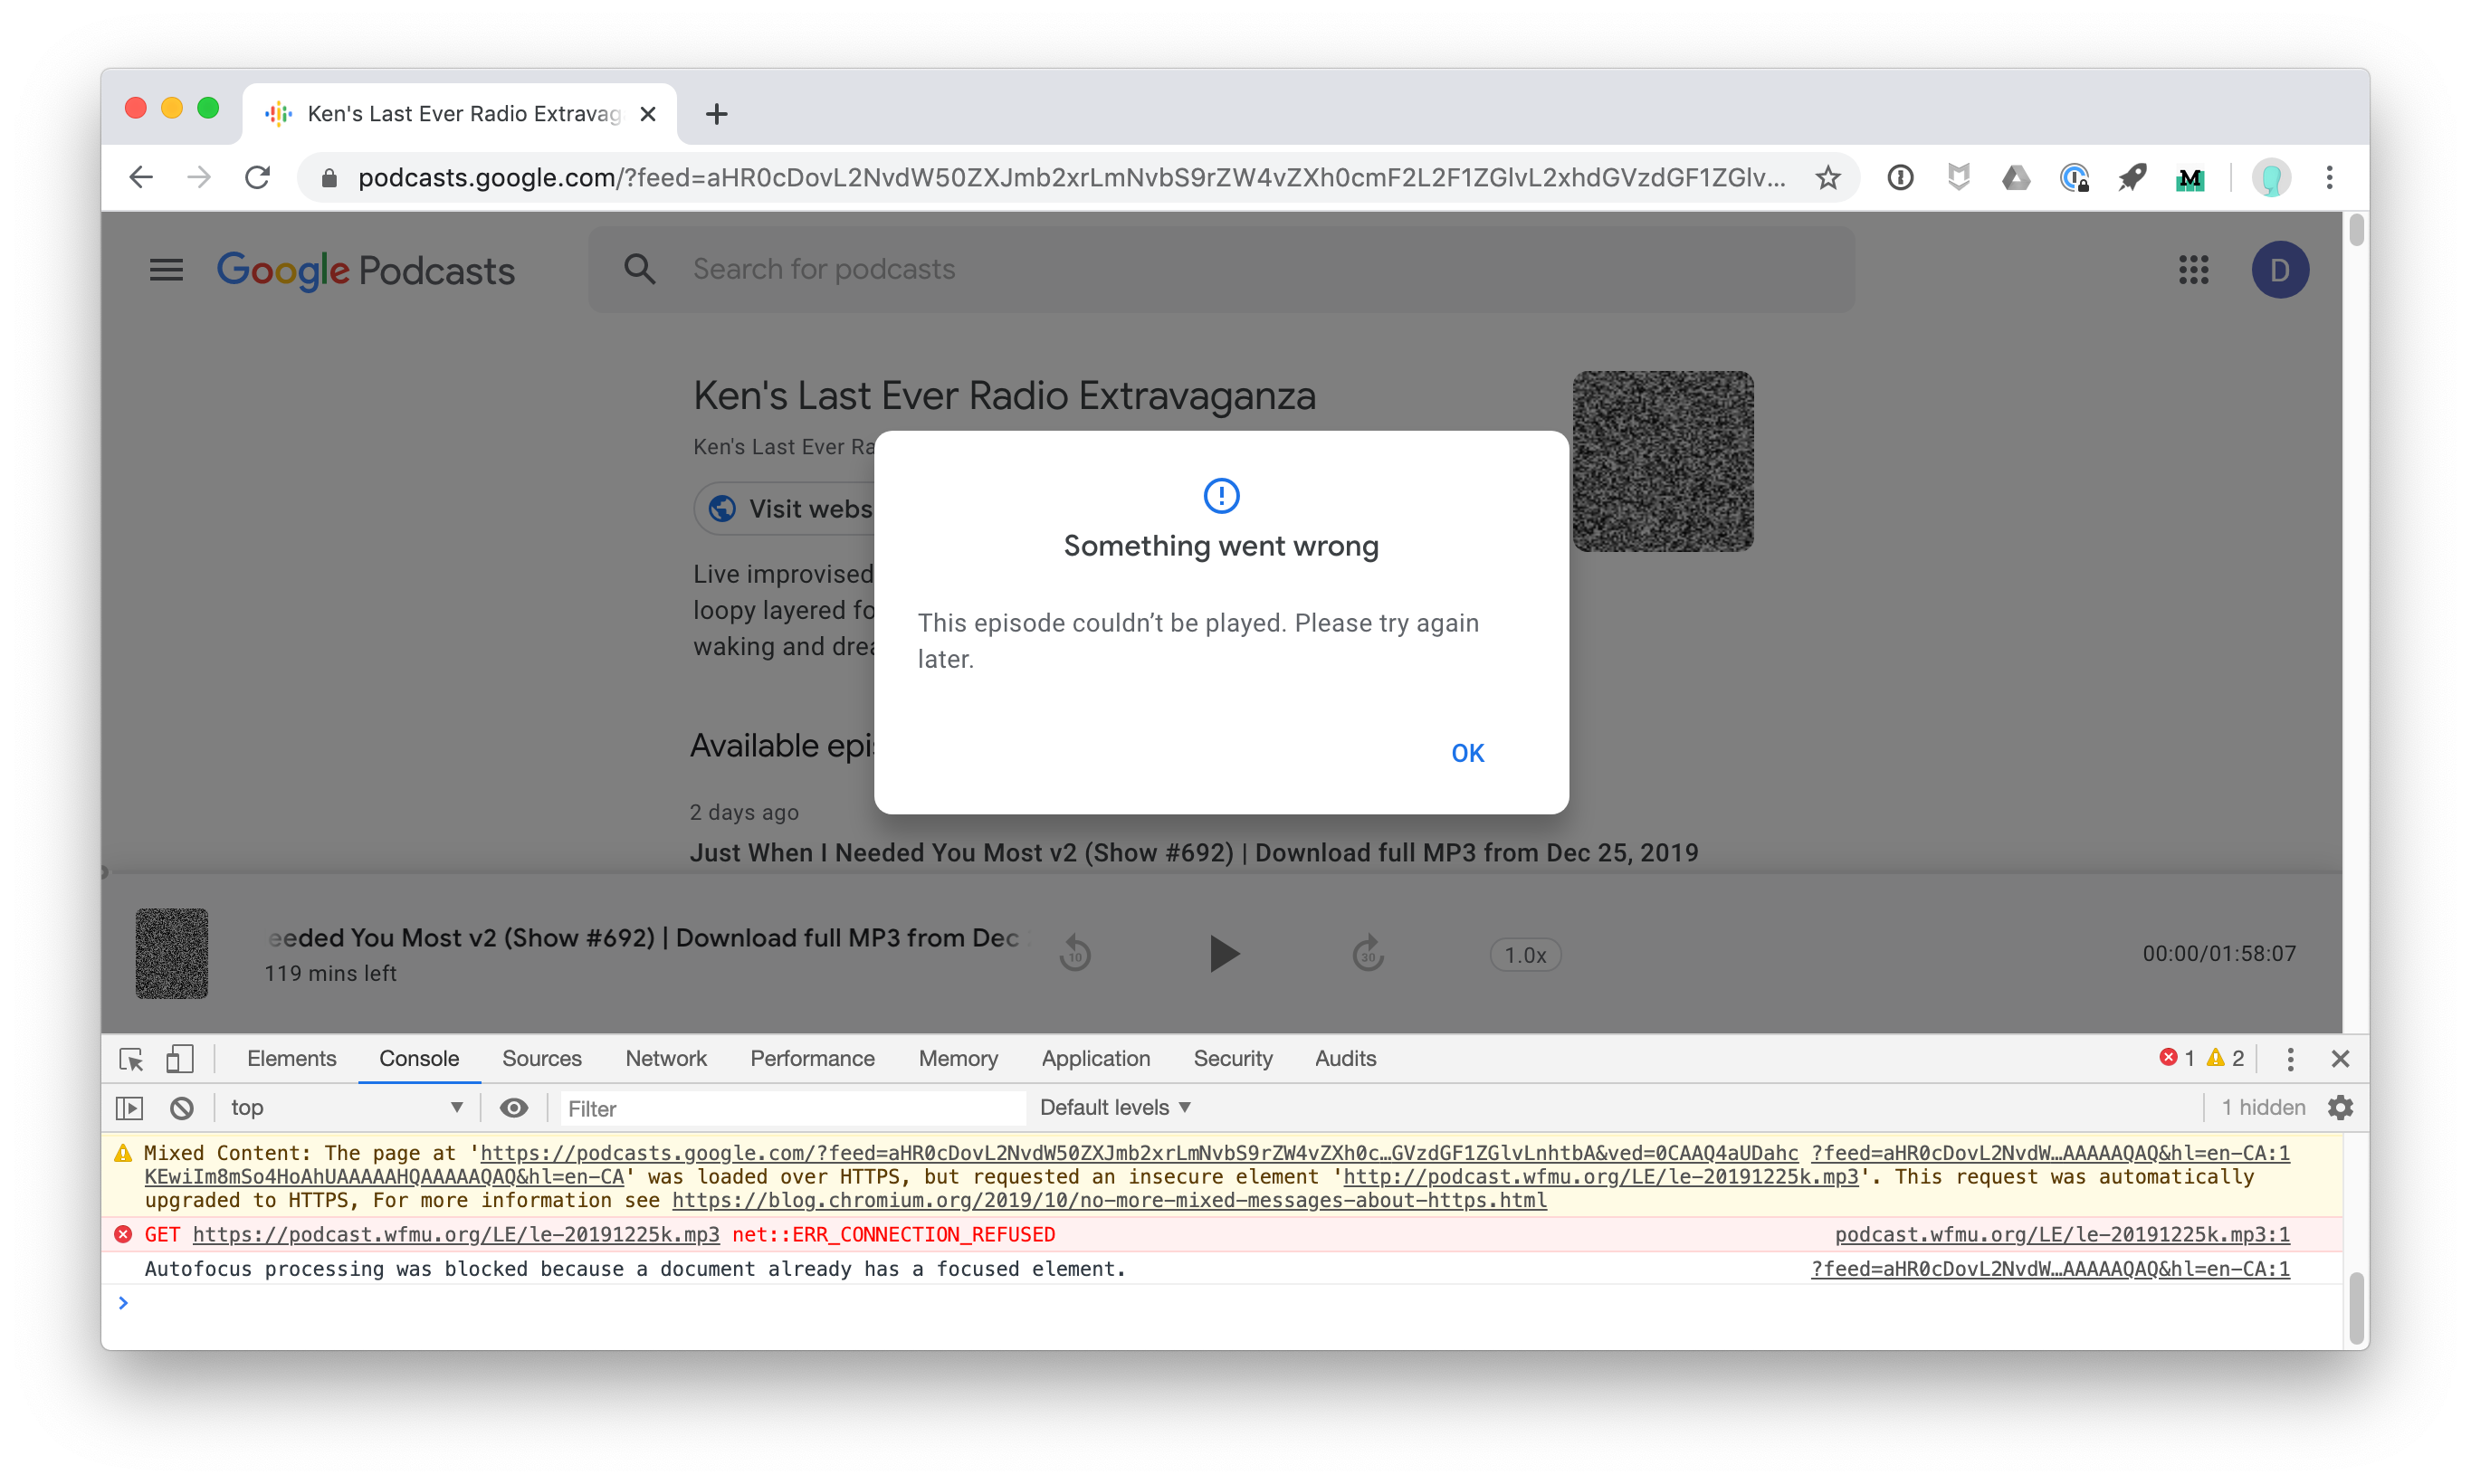Image resolution: width=2471 pixels, height=1484 pixels.
Task: Click the rocket extension icon
Action: click(x=2131, y=178)
